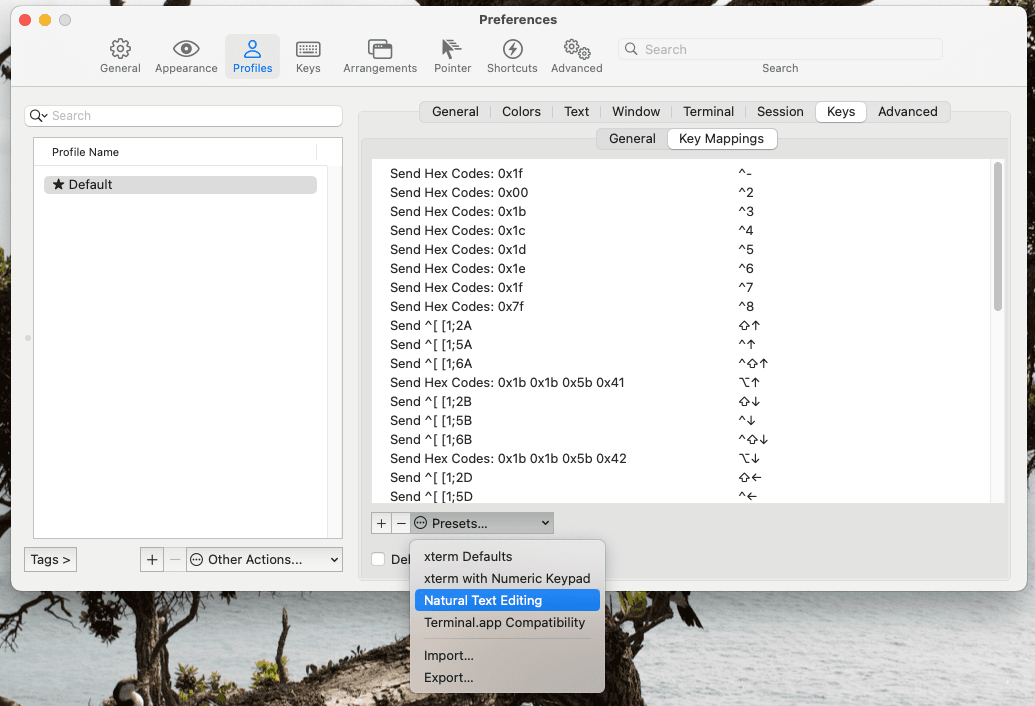This screenshot has height=706, width=1035.
Task: Switch to the Terminal tab
Action: pos(708,112)
